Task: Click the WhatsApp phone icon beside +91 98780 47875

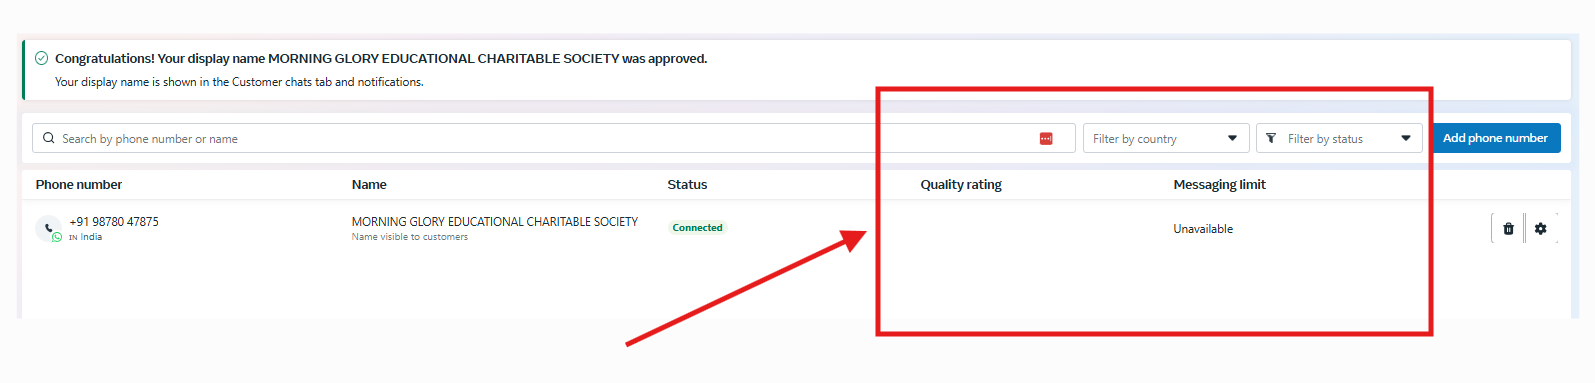Action: (49, 229)
